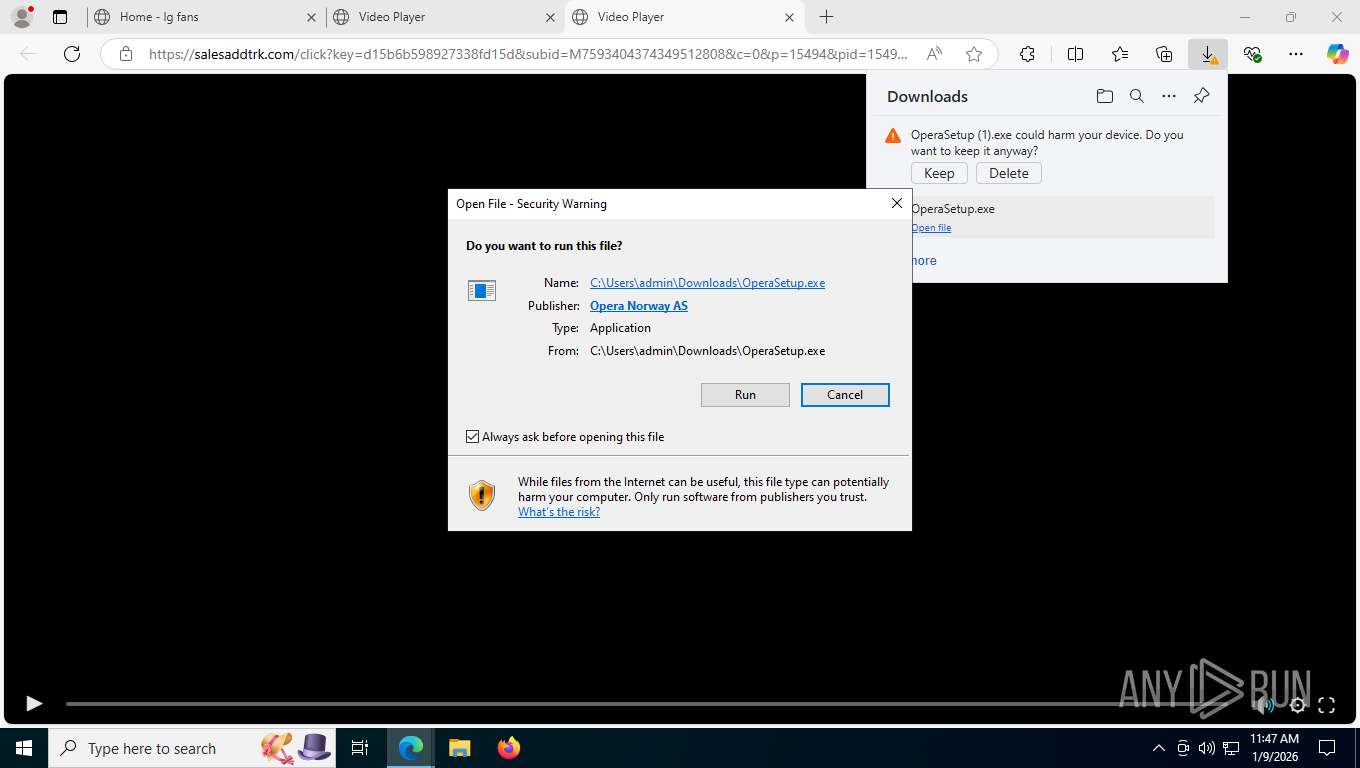Launch Firefox from taskbar
Image resolution: width=1360 pixels, height=768 pixels.
pyautogui.click(x=509, y=748)
